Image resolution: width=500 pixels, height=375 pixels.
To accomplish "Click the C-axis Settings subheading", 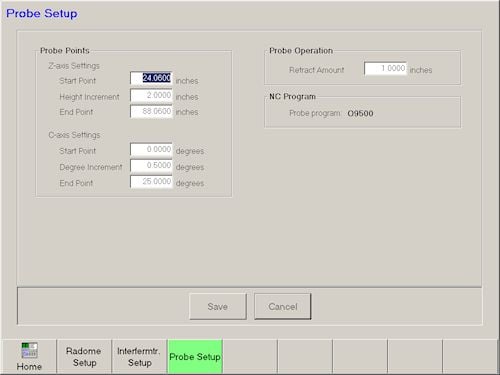I will pyautogui.click(x=74, y=135).
